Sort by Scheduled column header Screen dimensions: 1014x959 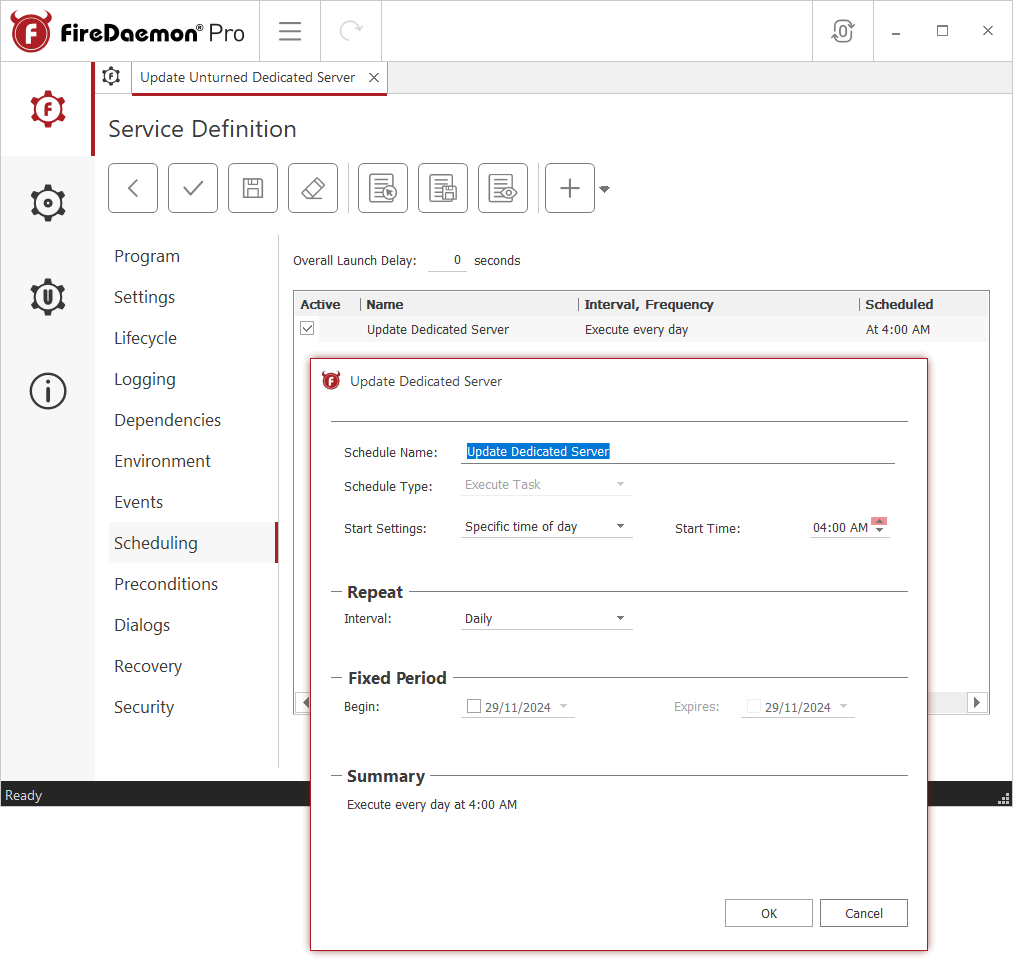[x=924, y=305]
